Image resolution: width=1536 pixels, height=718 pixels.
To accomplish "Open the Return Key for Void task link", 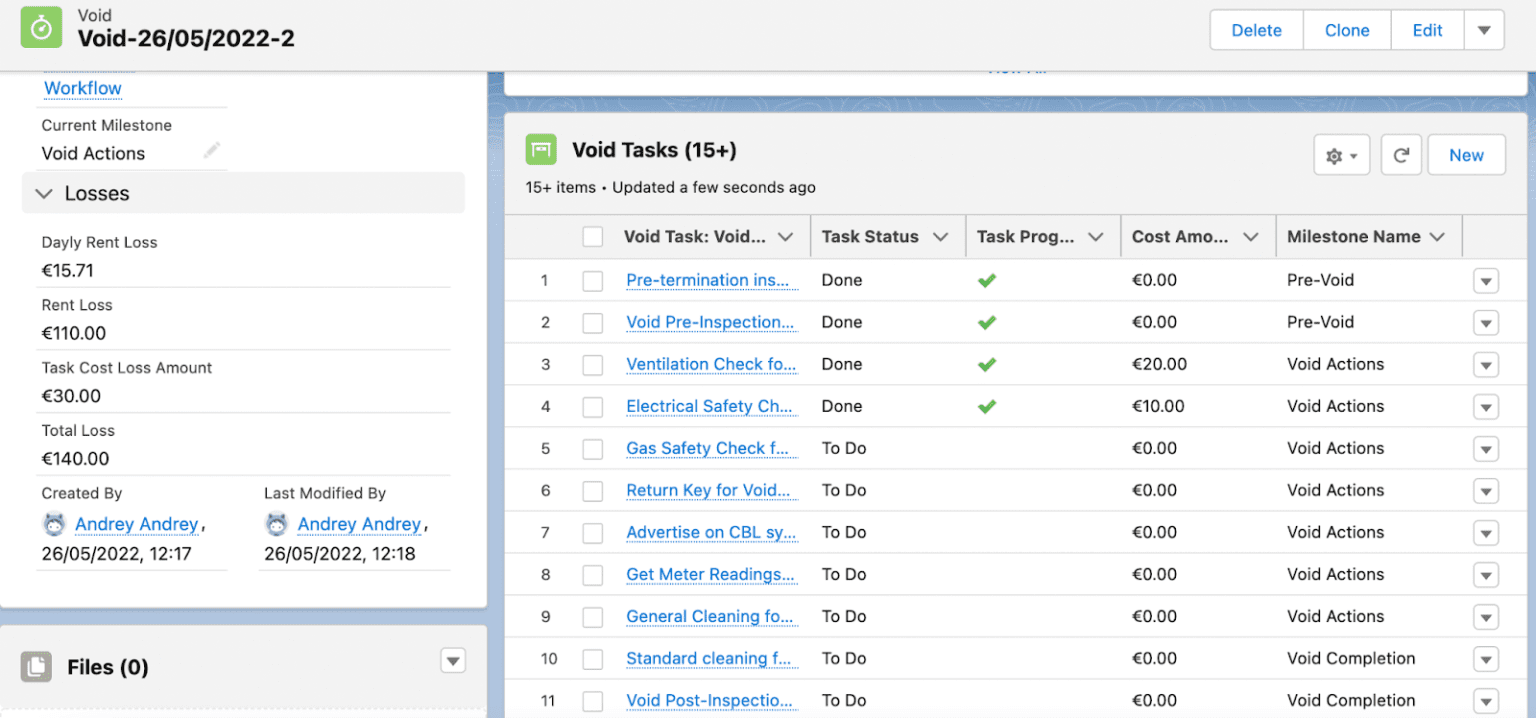I will 708,490.
